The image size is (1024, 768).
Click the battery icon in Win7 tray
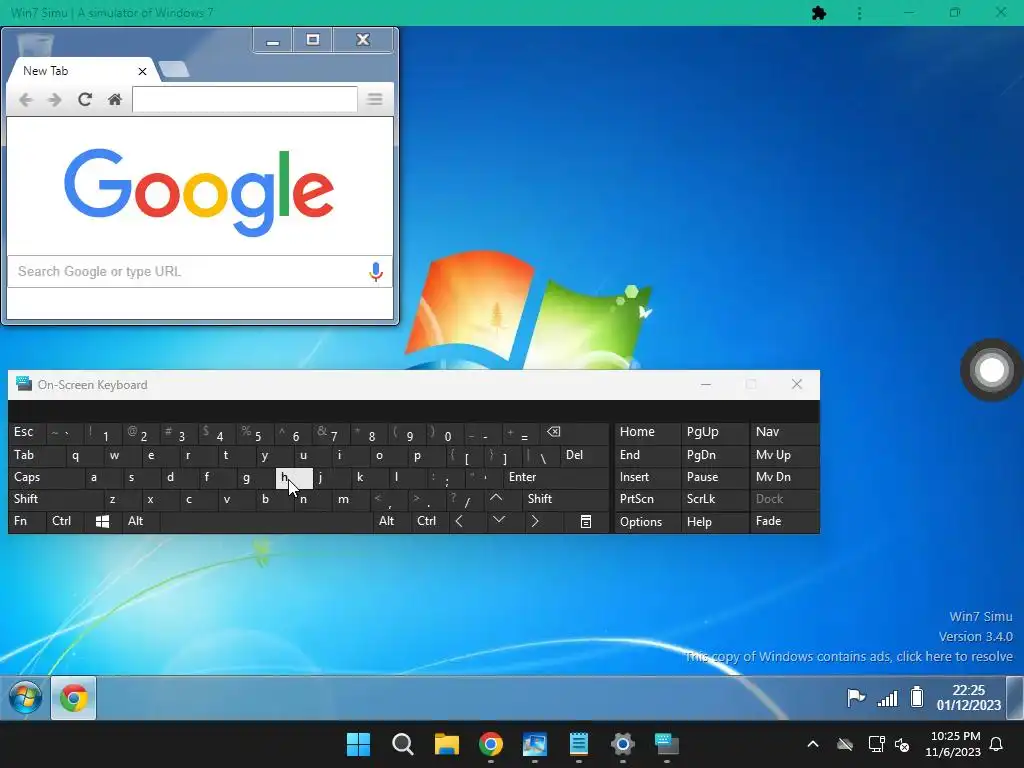(x=917, y=697)
